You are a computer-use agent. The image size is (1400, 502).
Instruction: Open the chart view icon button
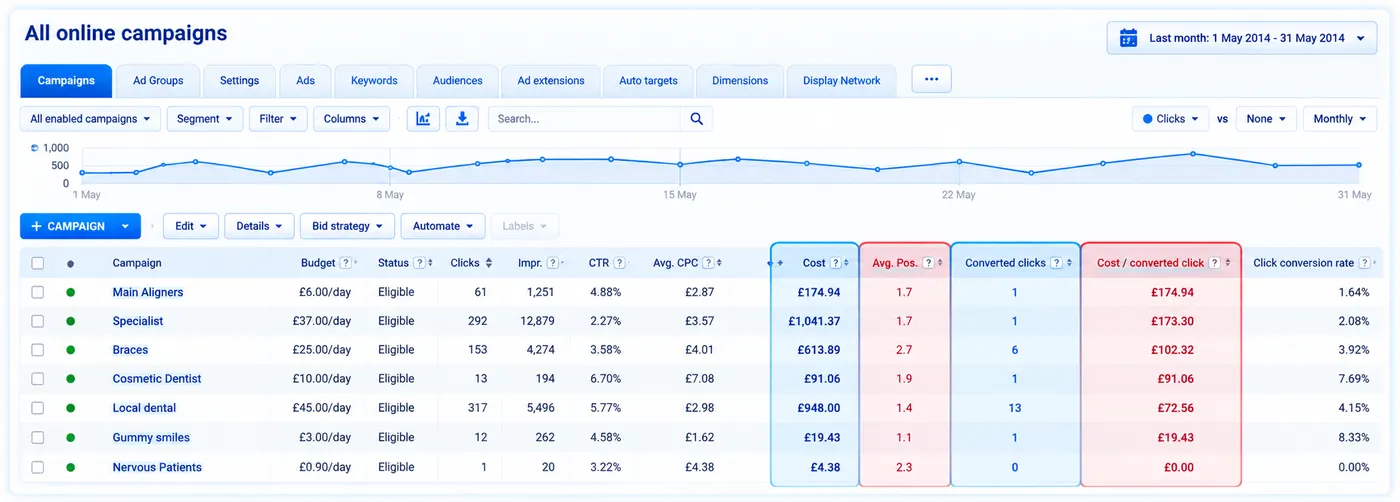click(x=423, y=119)
